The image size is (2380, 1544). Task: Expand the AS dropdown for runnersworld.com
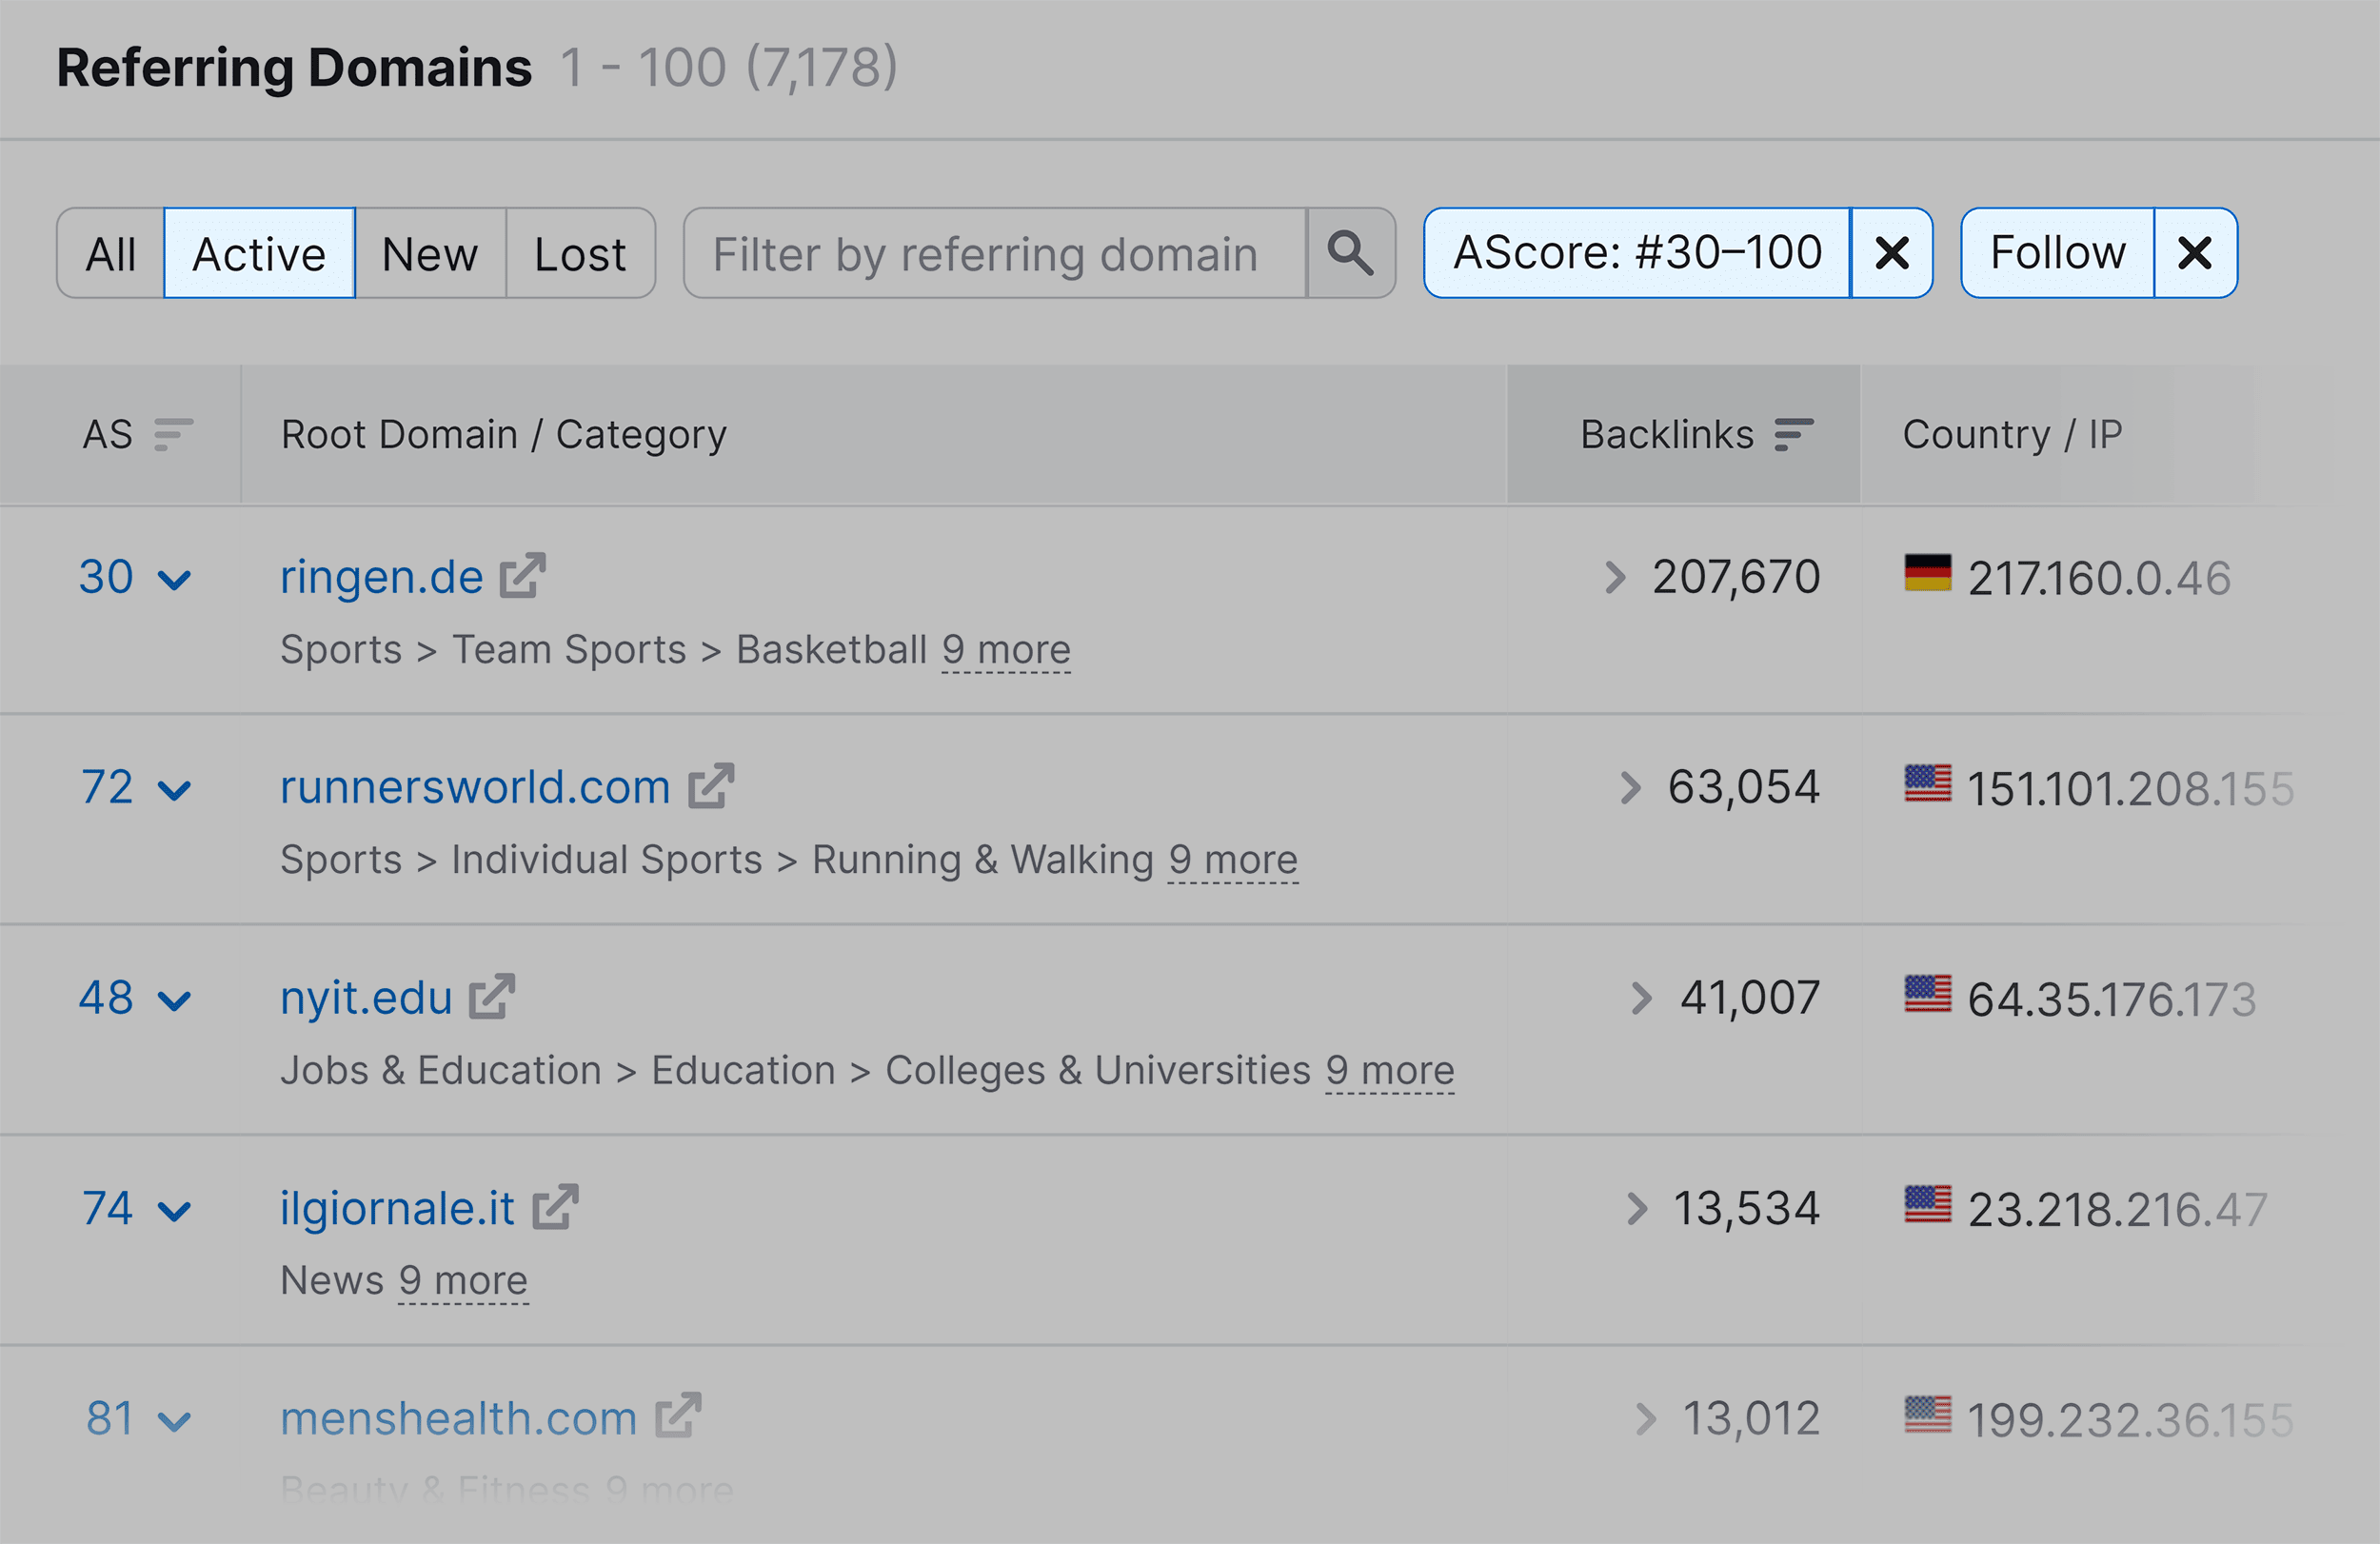click(x=175, y=789)
